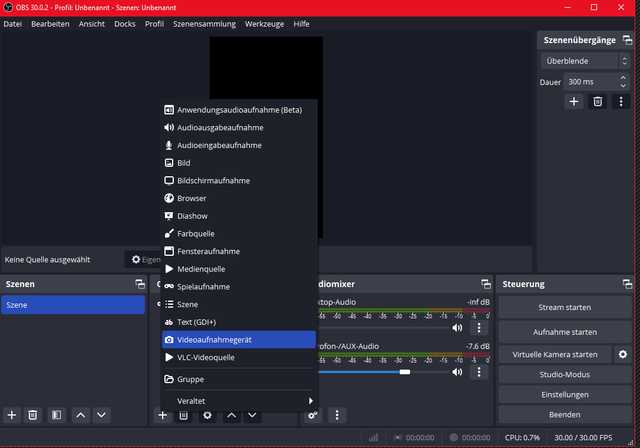
Task: Move source down arrow icon
Action: 252,415
